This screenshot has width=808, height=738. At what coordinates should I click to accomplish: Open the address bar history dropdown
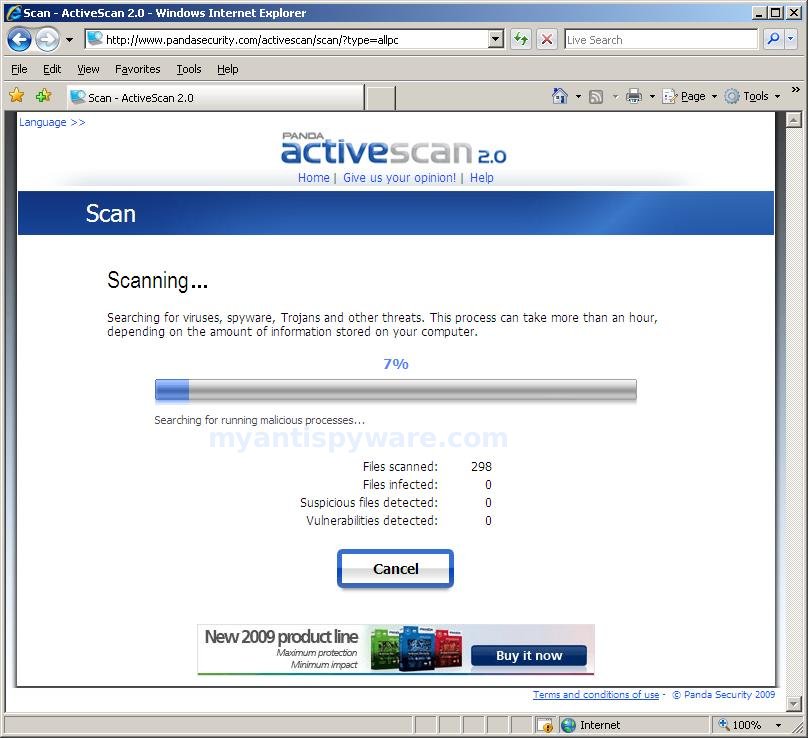pyautogui.click(x=496, y=39)
